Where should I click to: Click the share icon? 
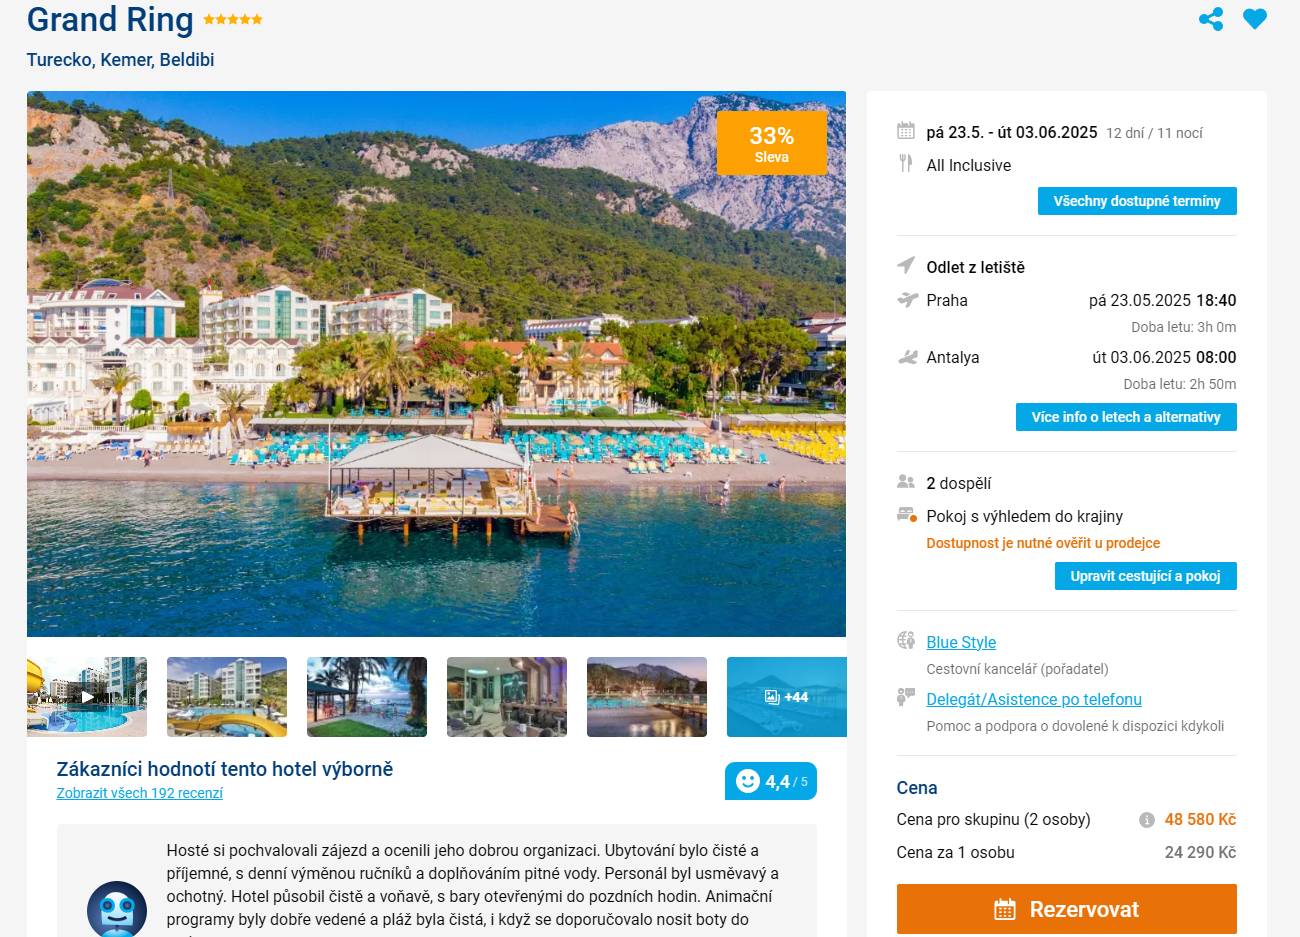pyautogui.click(x=1210, y=19)
